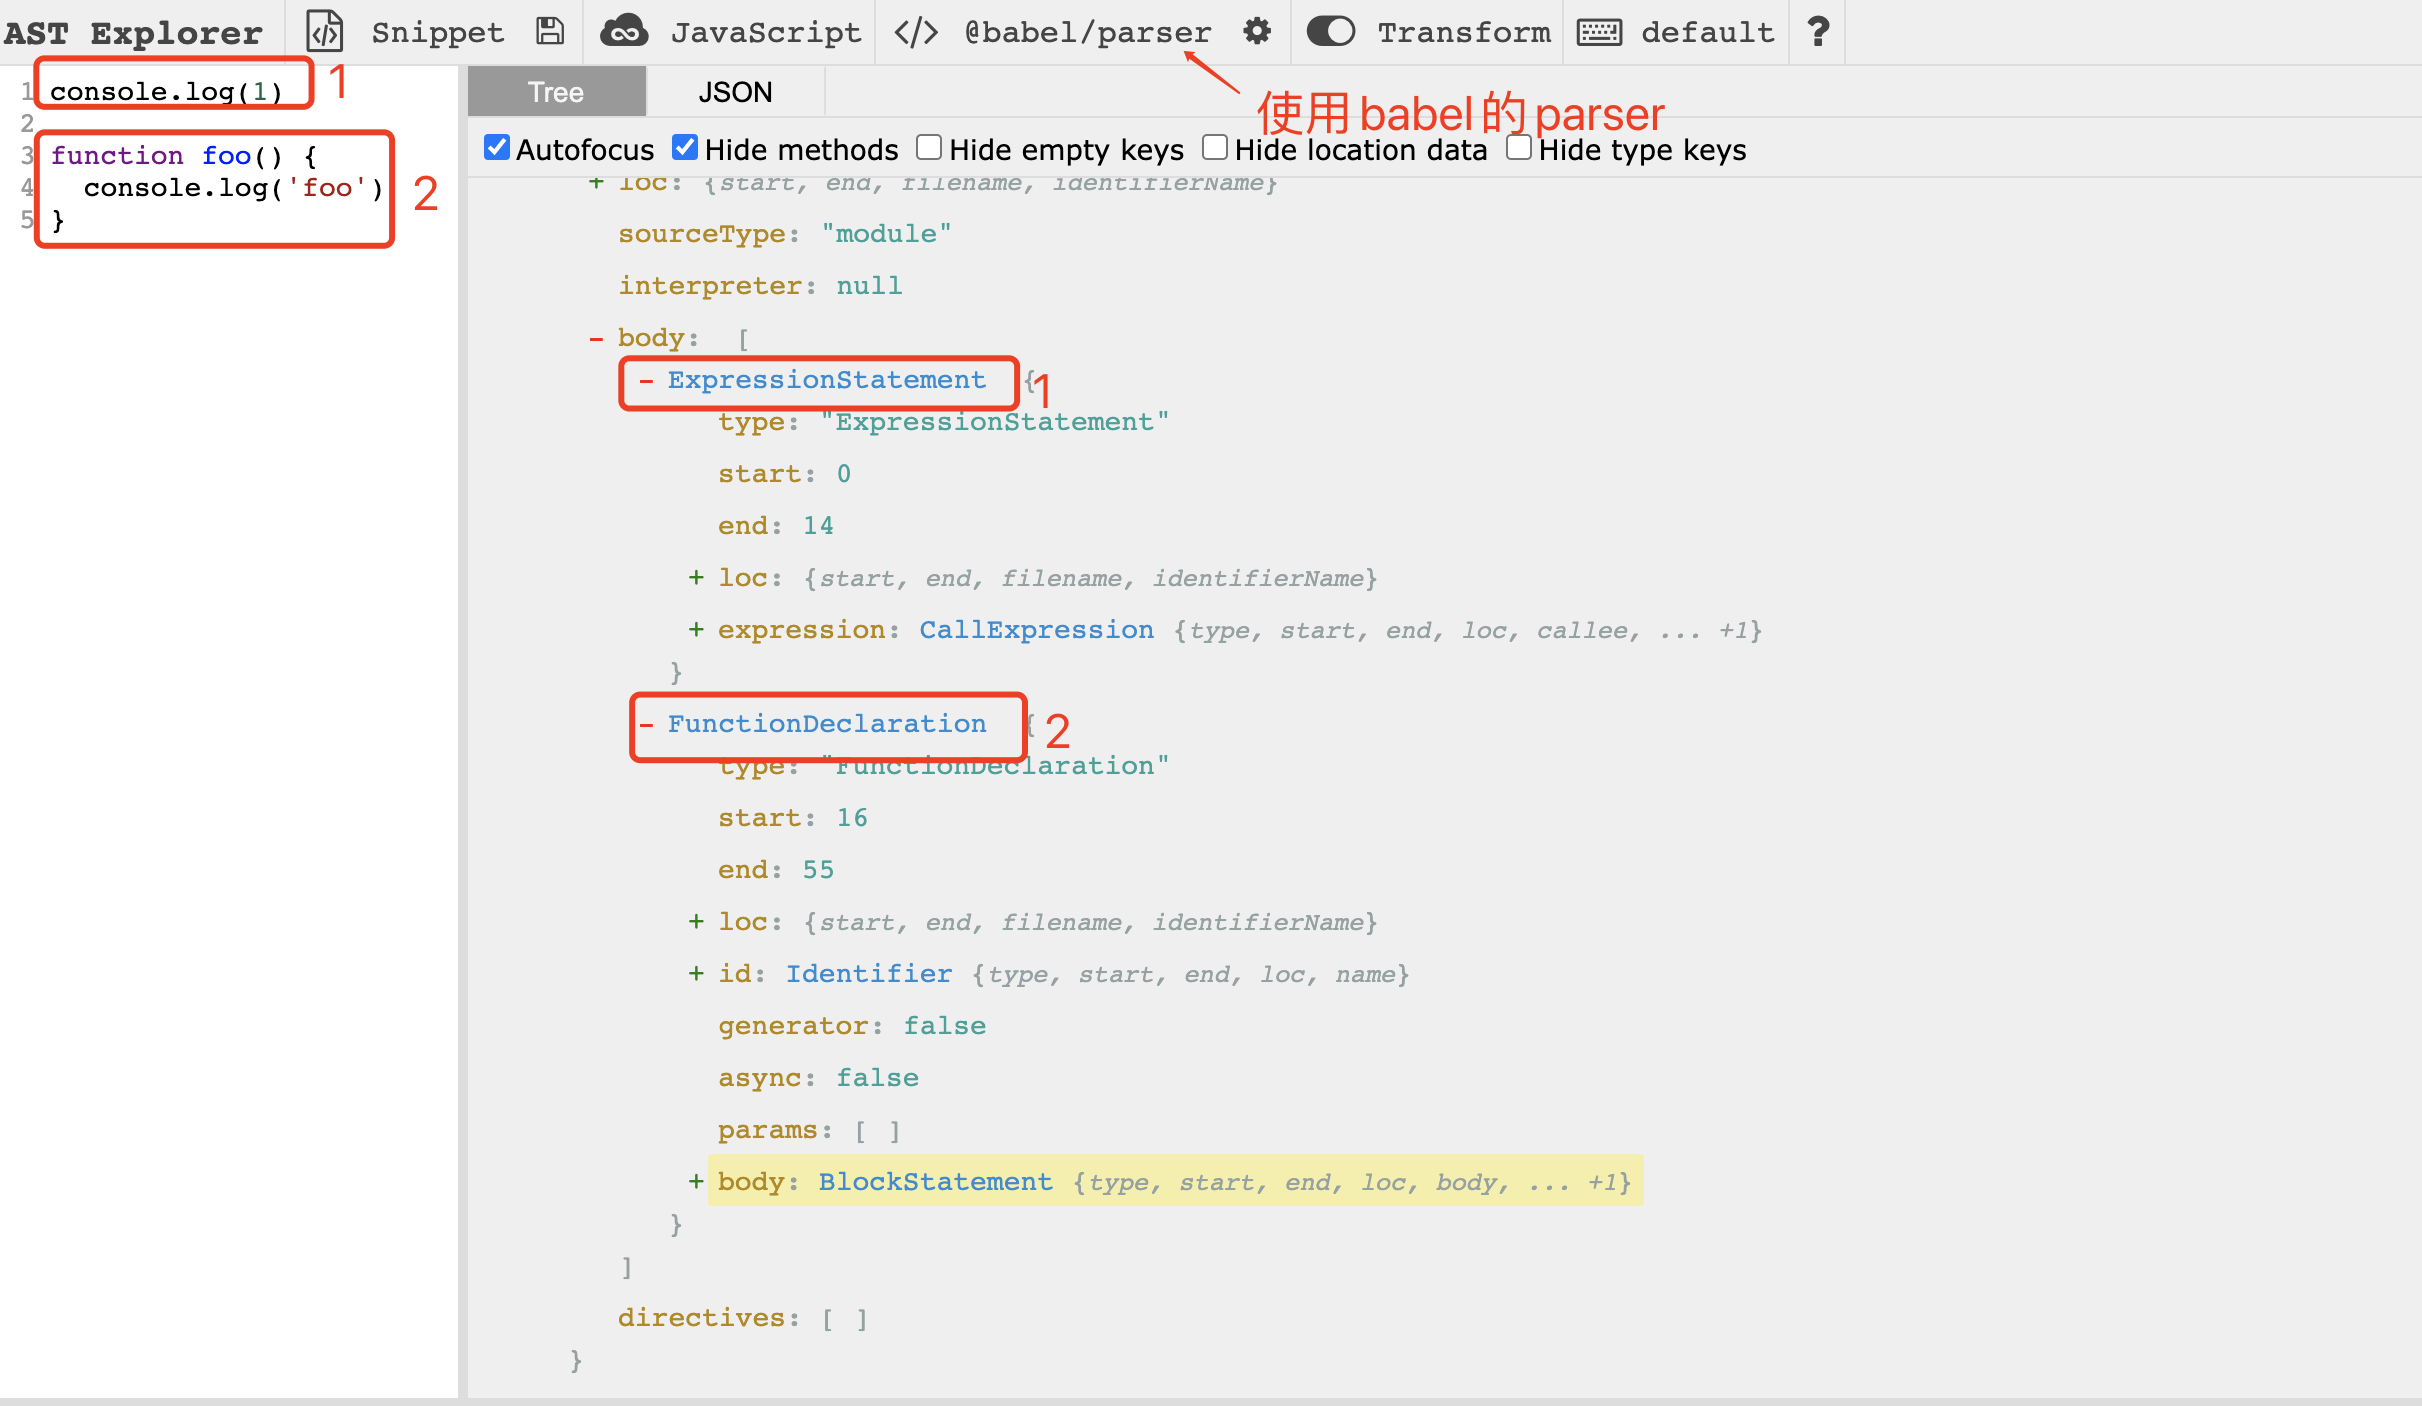Viewport: 2422px width, 1406px height.
Task: Click the Snippet code file icon
Action: click(324, 32)
